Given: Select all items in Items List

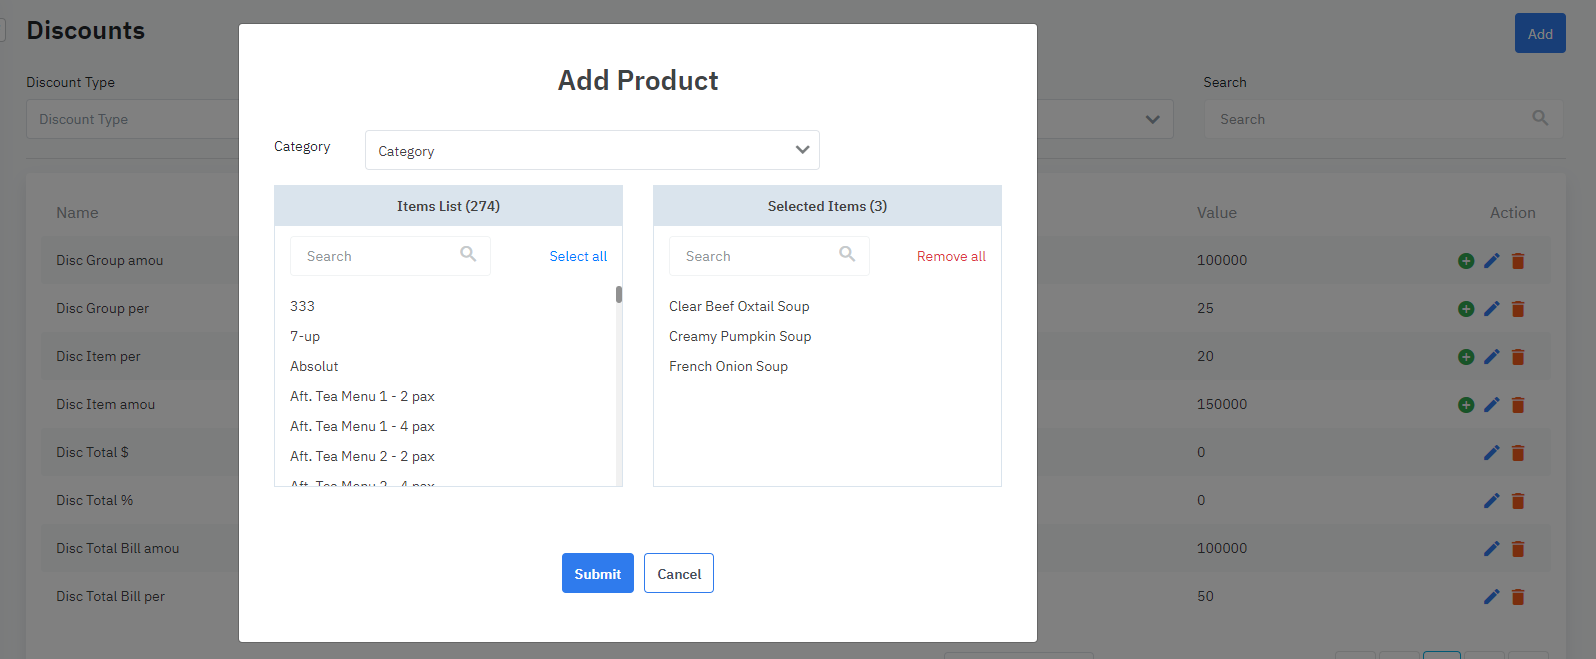Looking at the screenshot, I should 578,256.
